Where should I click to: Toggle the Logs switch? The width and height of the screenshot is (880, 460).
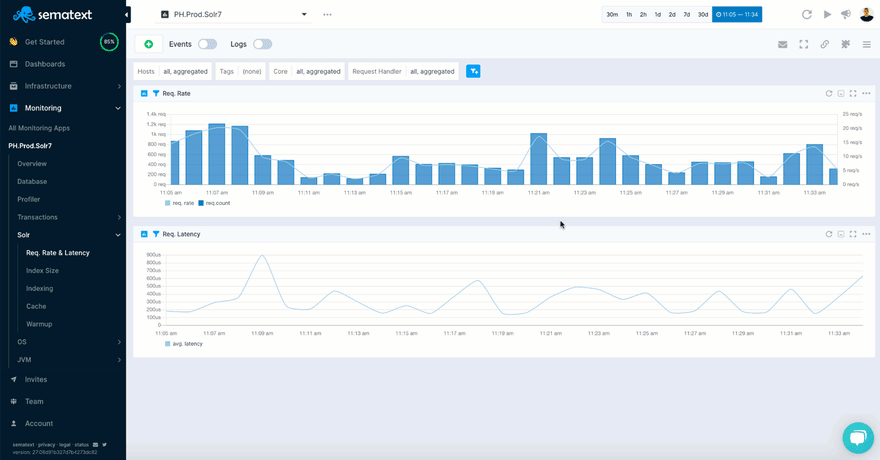point(262,44)
